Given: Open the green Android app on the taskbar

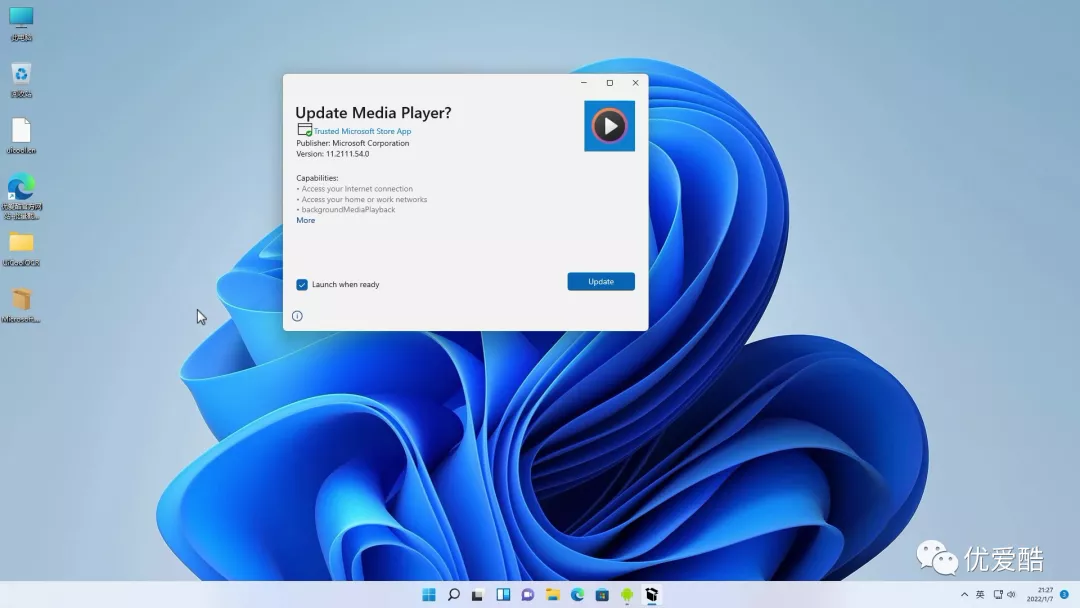Looking at the screenshot, I should tap(627, 594).
